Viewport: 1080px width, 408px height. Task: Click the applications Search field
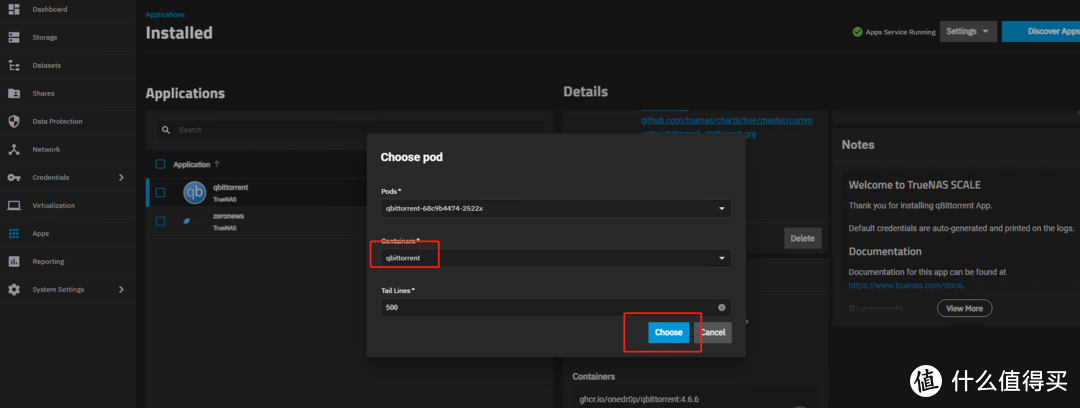point(351,130)
